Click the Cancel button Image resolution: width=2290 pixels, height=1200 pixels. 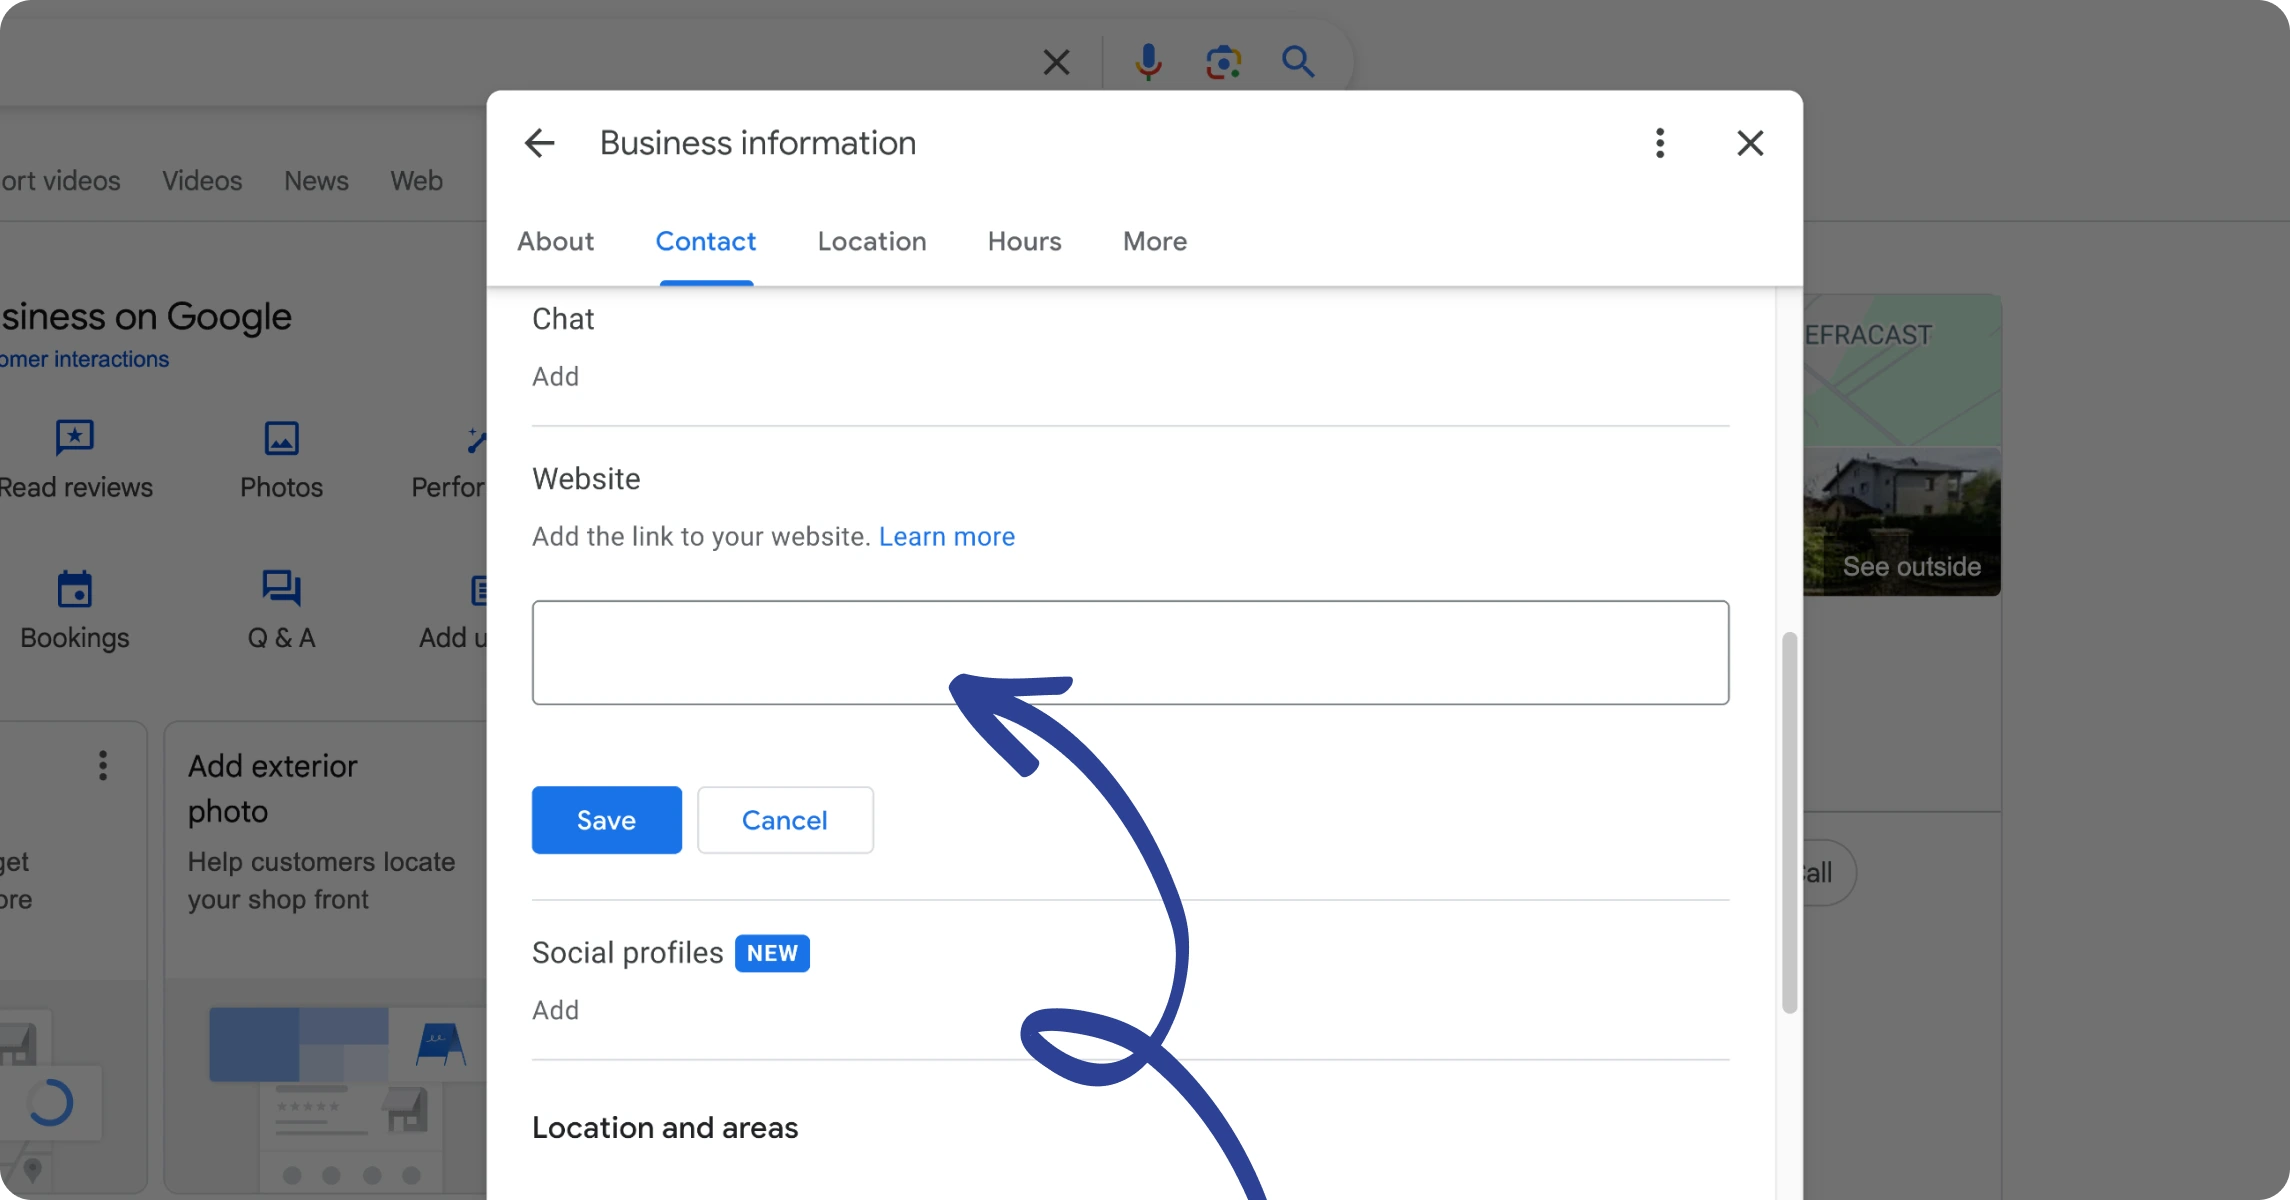(784, 820)
